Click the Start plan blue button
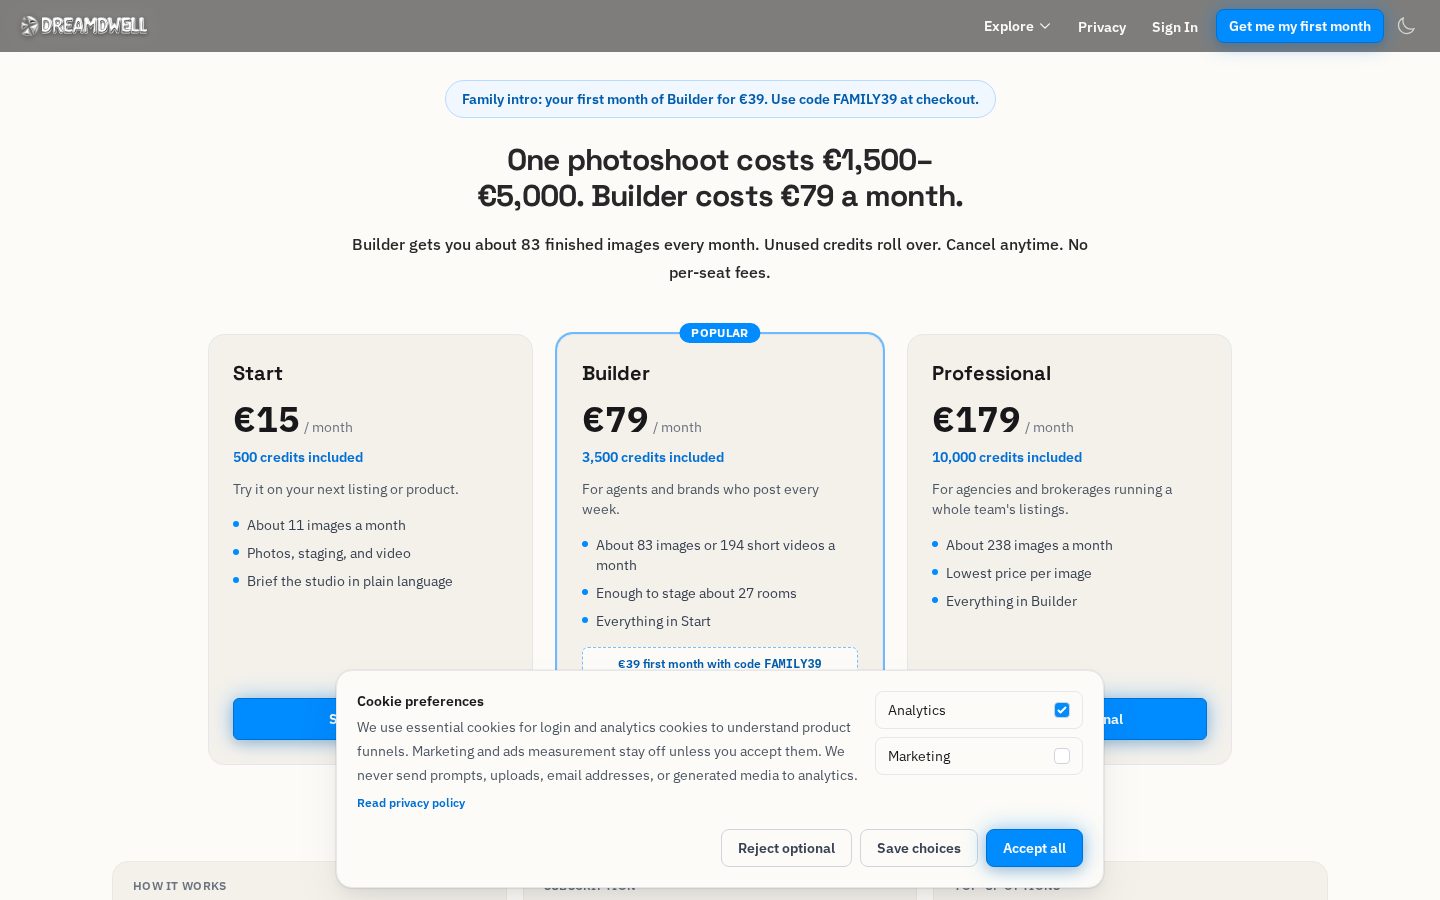 click(x=285, y=719)
